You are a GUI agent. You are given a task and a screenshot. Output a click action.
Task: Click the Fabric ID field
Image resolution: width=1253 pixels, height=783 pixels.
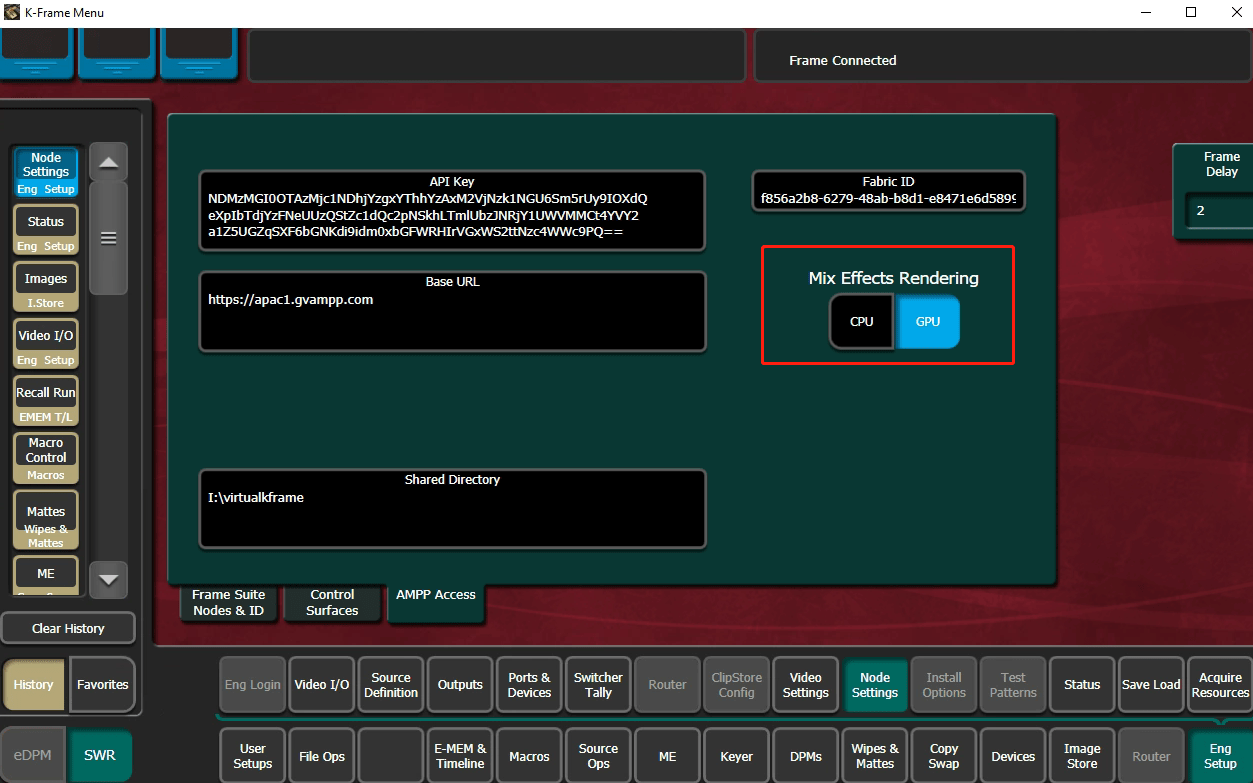(888, 191)
